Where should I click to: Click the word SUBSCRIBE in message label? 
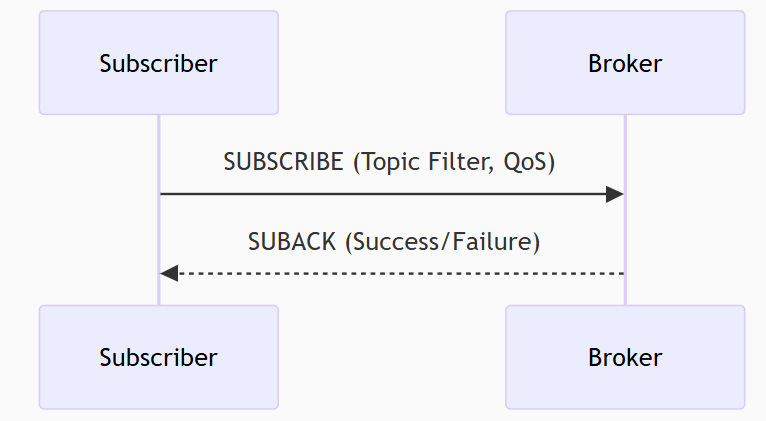(x=284, y=162)
